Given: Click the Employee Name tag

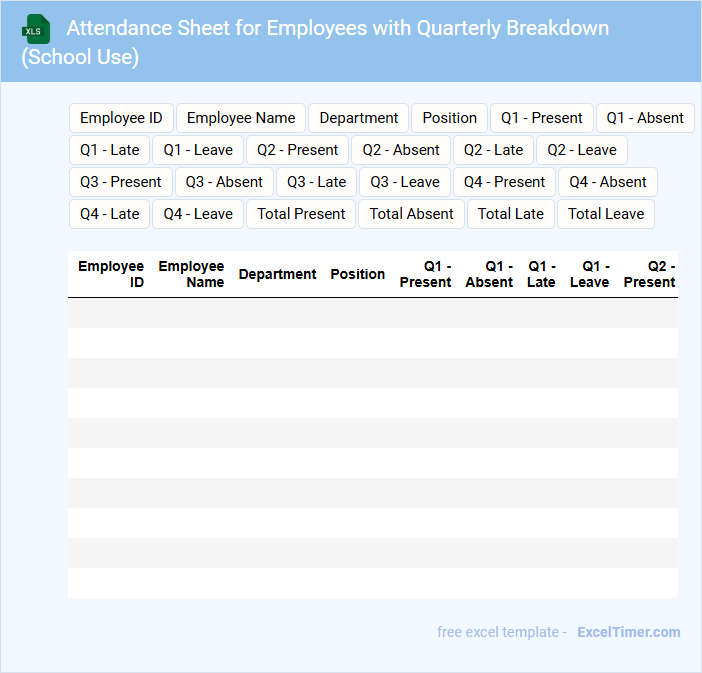Looking at the screenshot, I should (241, 118).
